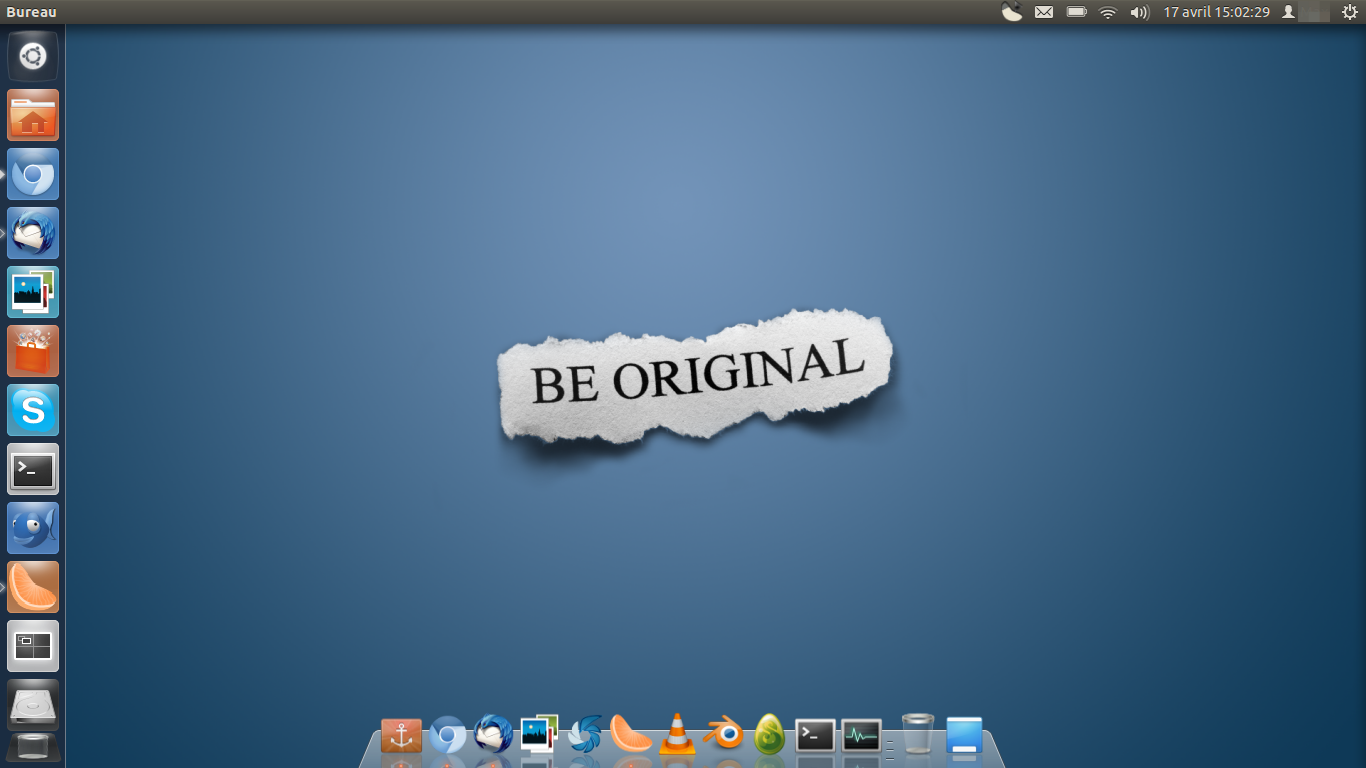This screenshot has width=1366, height=768.
Task: Launch Chromium from the left launcher
Action: (x=33, y=174)
